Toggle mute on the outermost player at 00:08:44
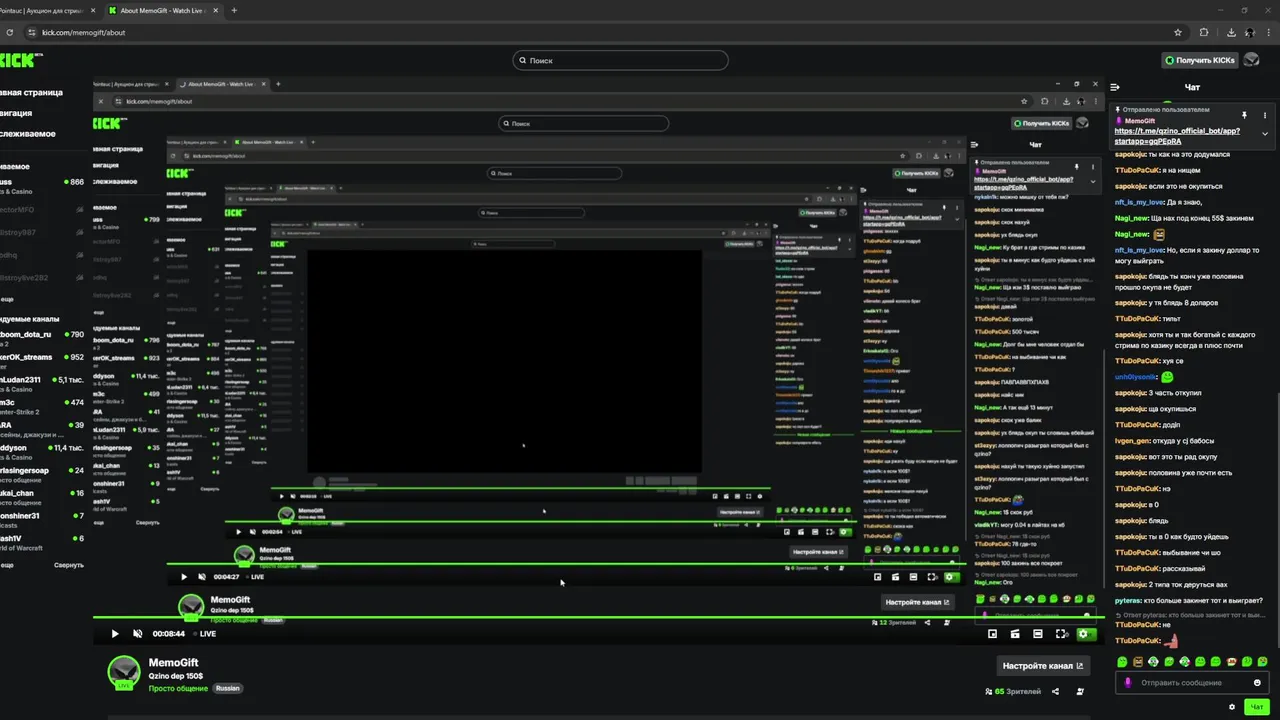This screenshot has height=720, width=1280. pyautogui.click(x=138, y=634)
